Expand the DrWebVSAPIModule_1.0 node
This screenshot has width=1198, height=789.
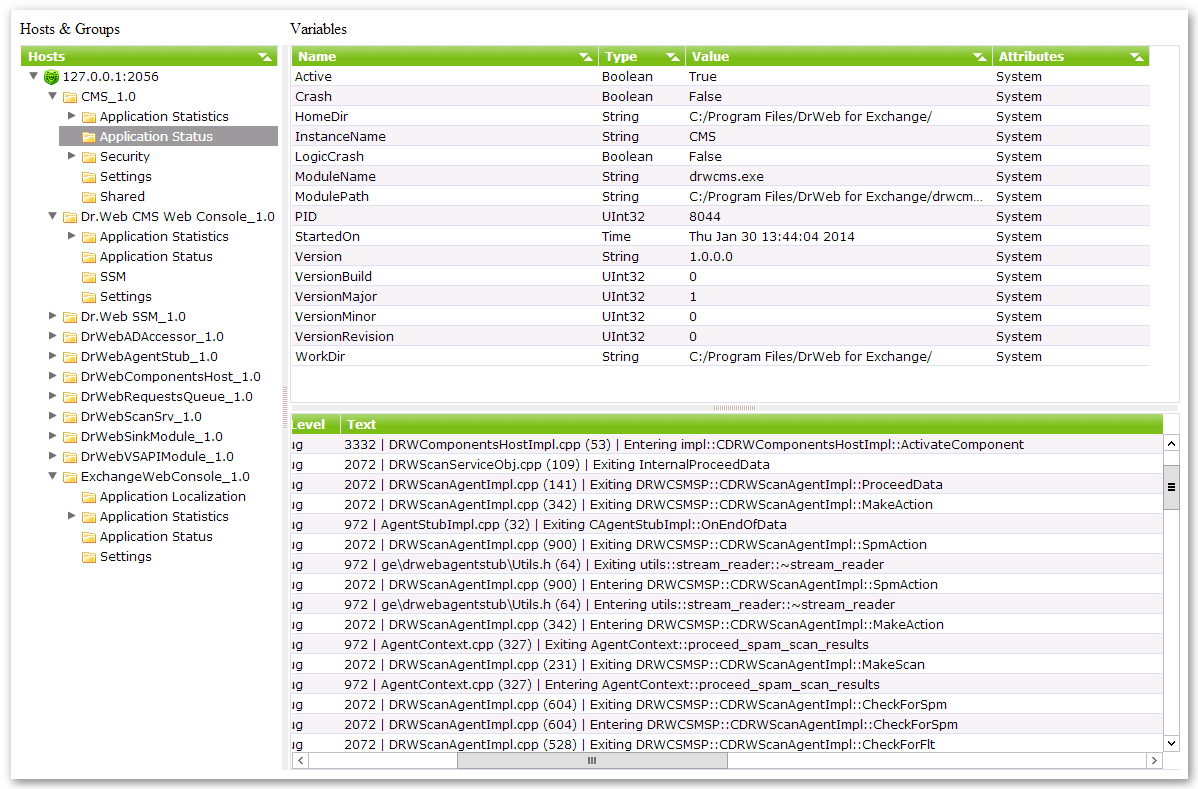[52, 456]
